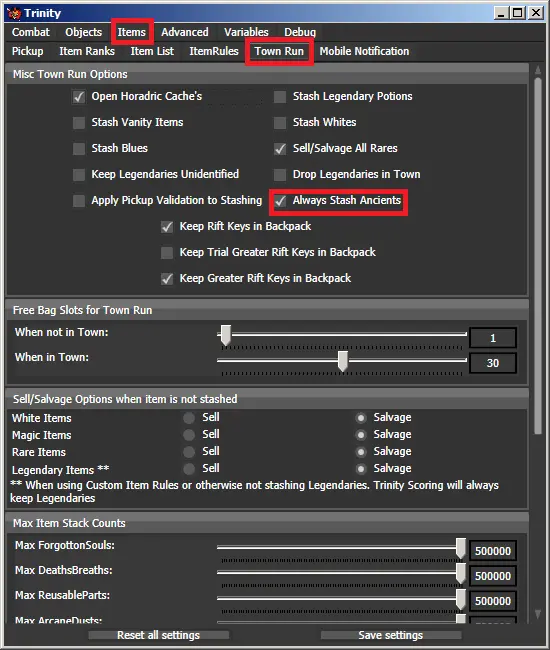Image resolution: width=550 pixels, height=650 pixels.
Task: Click Save settings button
Action: 390,635
